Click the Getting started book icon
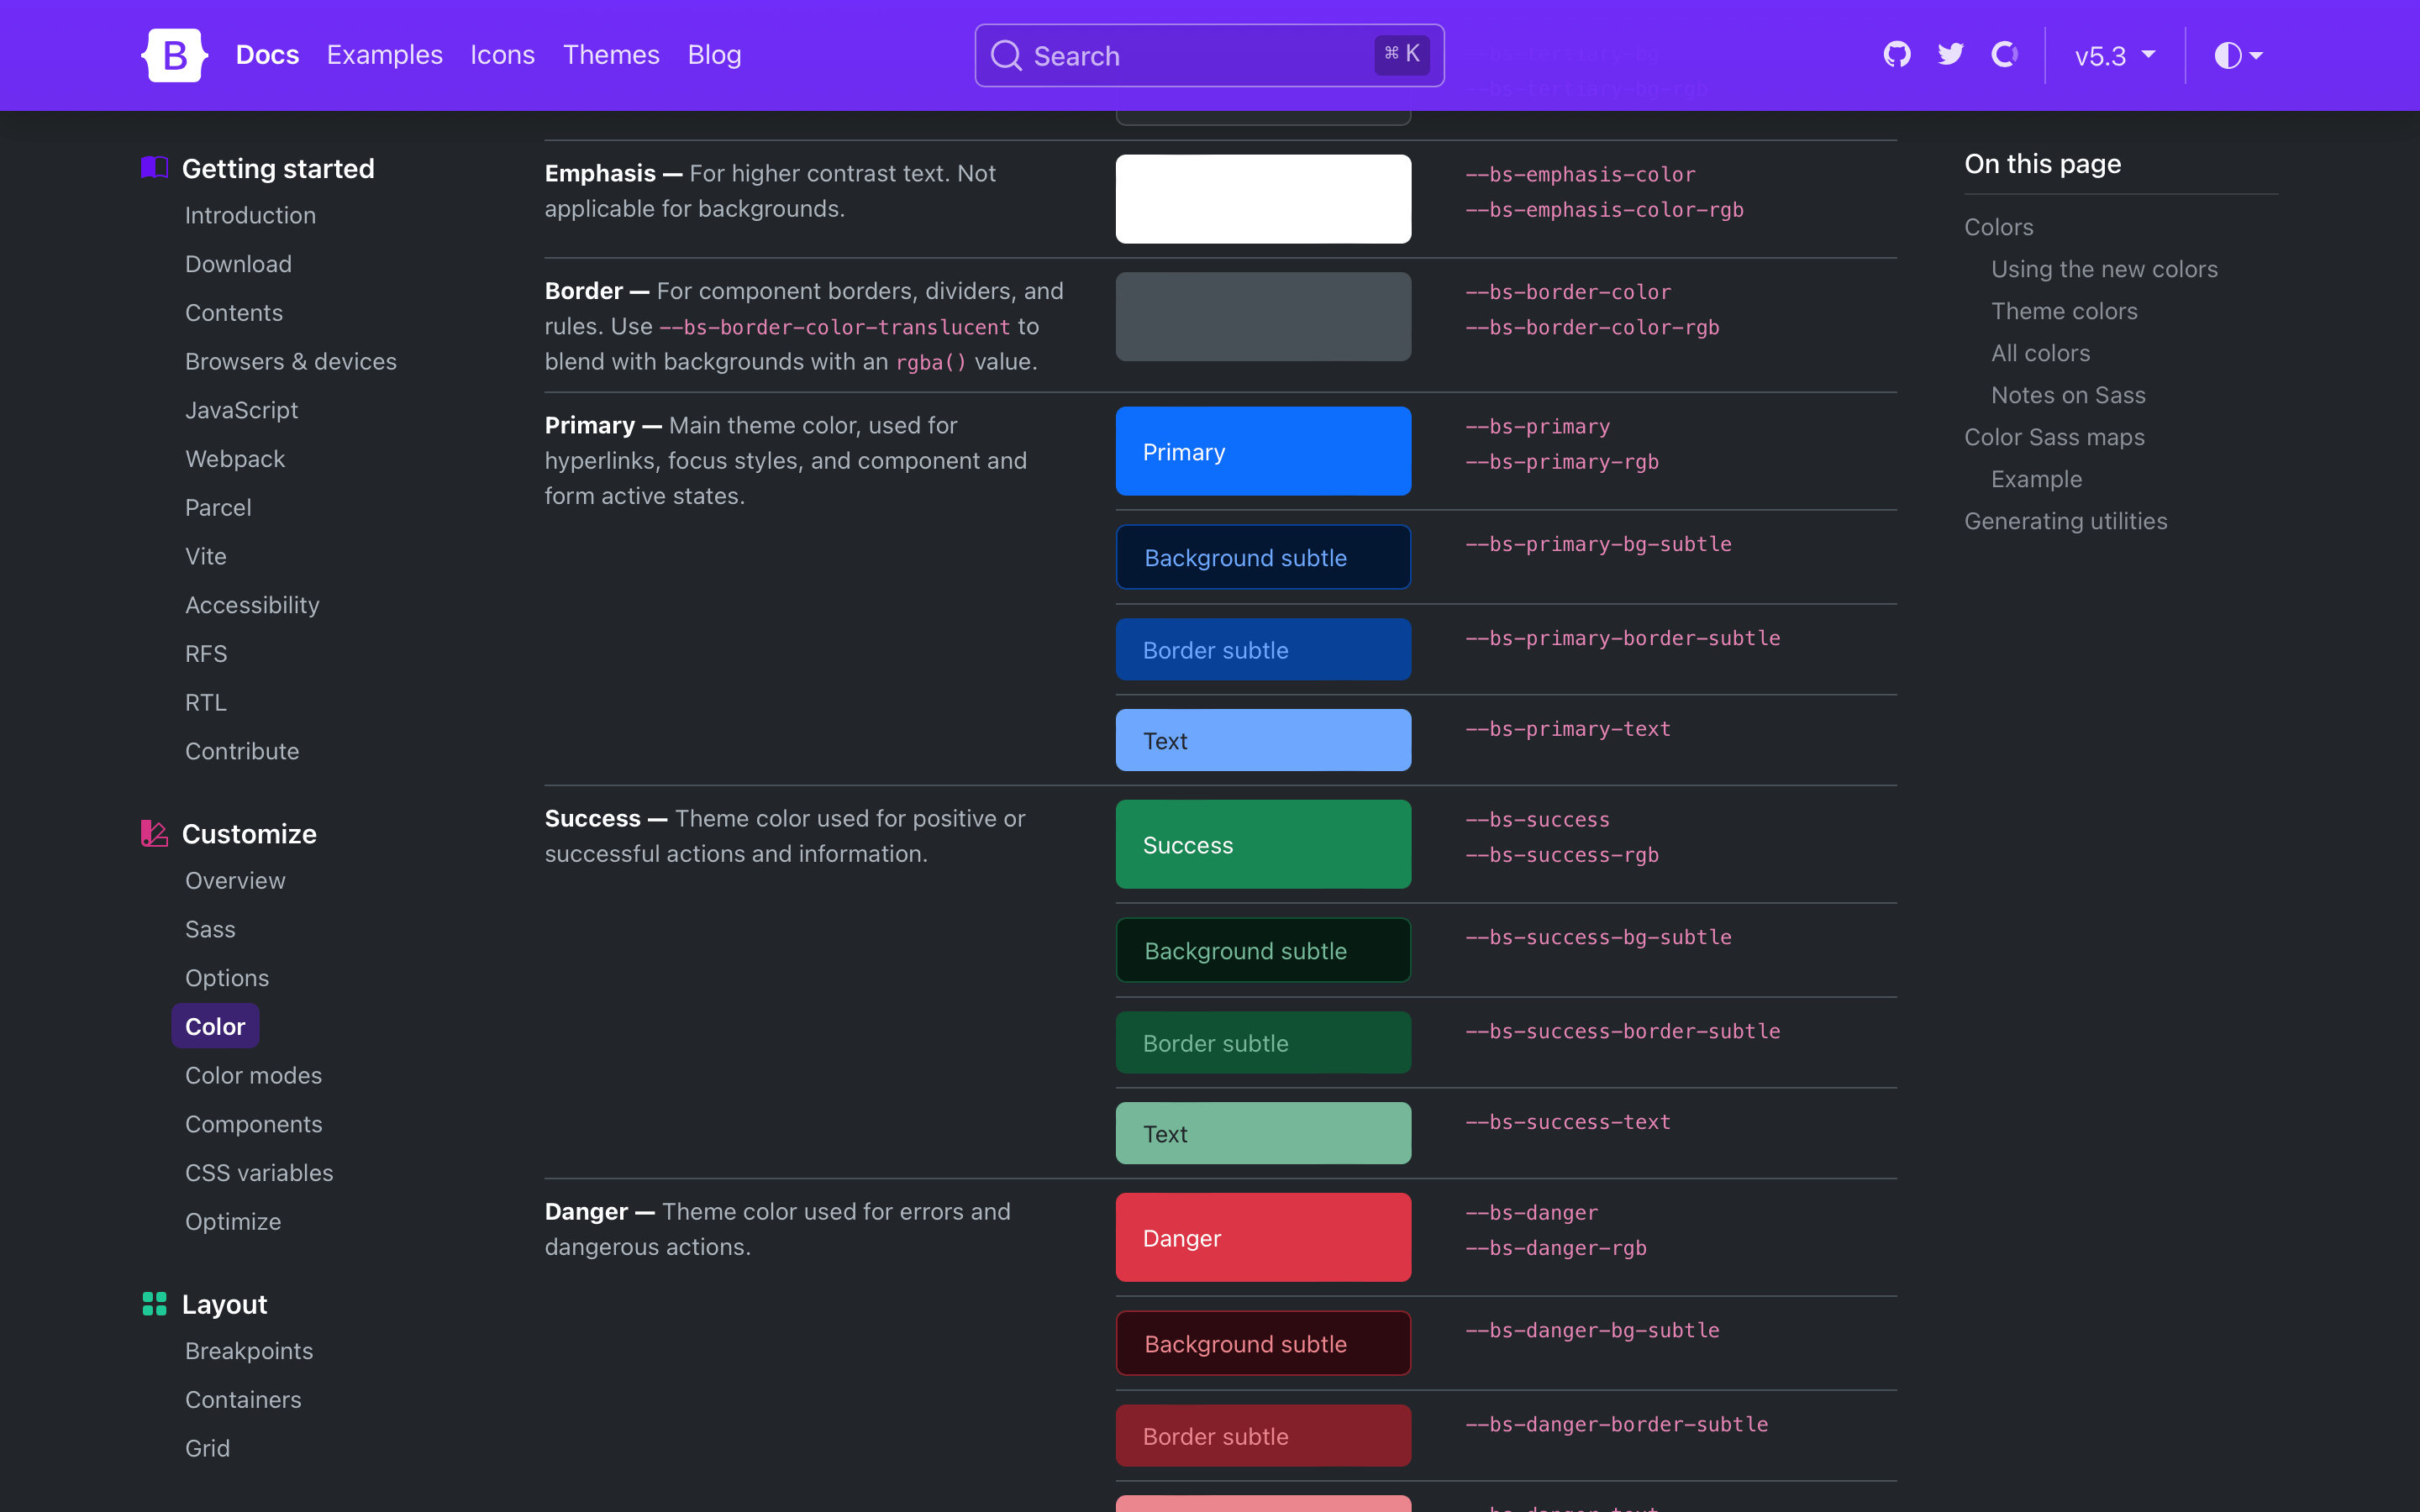2420x1512 pixels. tap(154, 168)
